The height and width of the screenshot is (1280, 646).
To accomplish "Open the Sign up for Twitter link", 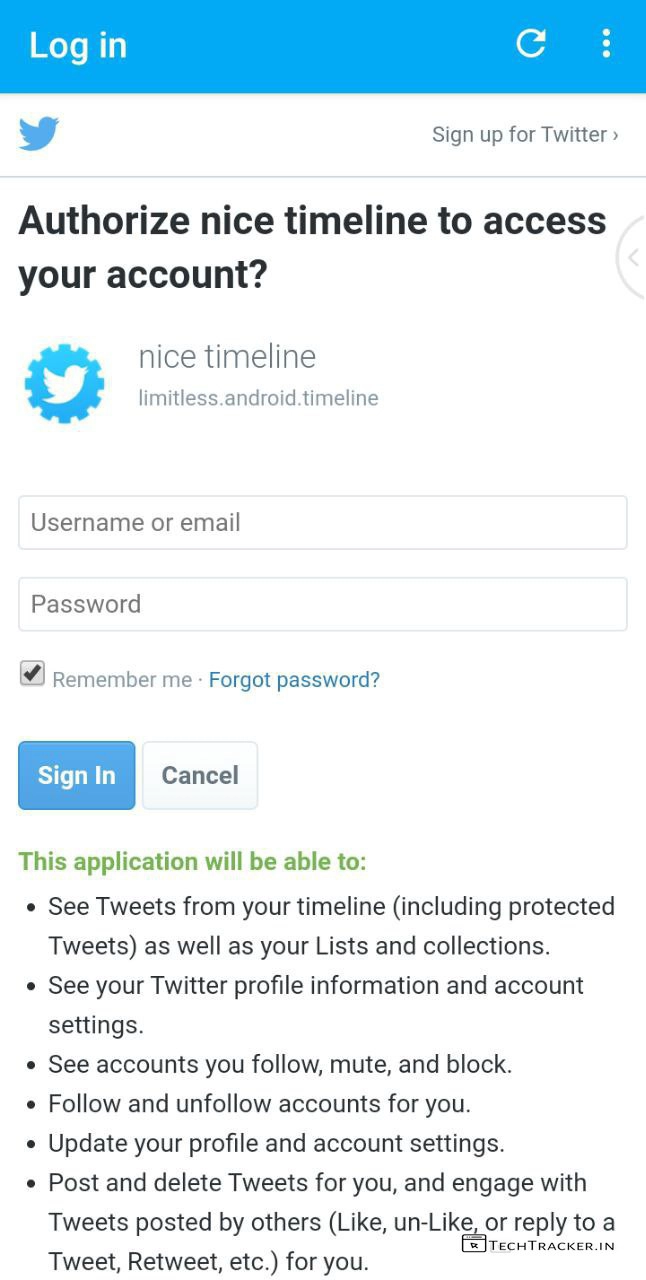I will pos(524,134).
